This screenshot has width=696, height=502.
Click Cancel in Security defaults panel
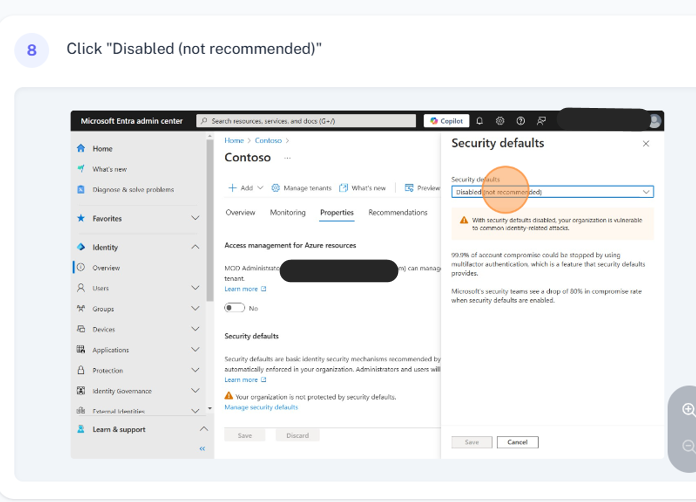click(x=518, y=442)
